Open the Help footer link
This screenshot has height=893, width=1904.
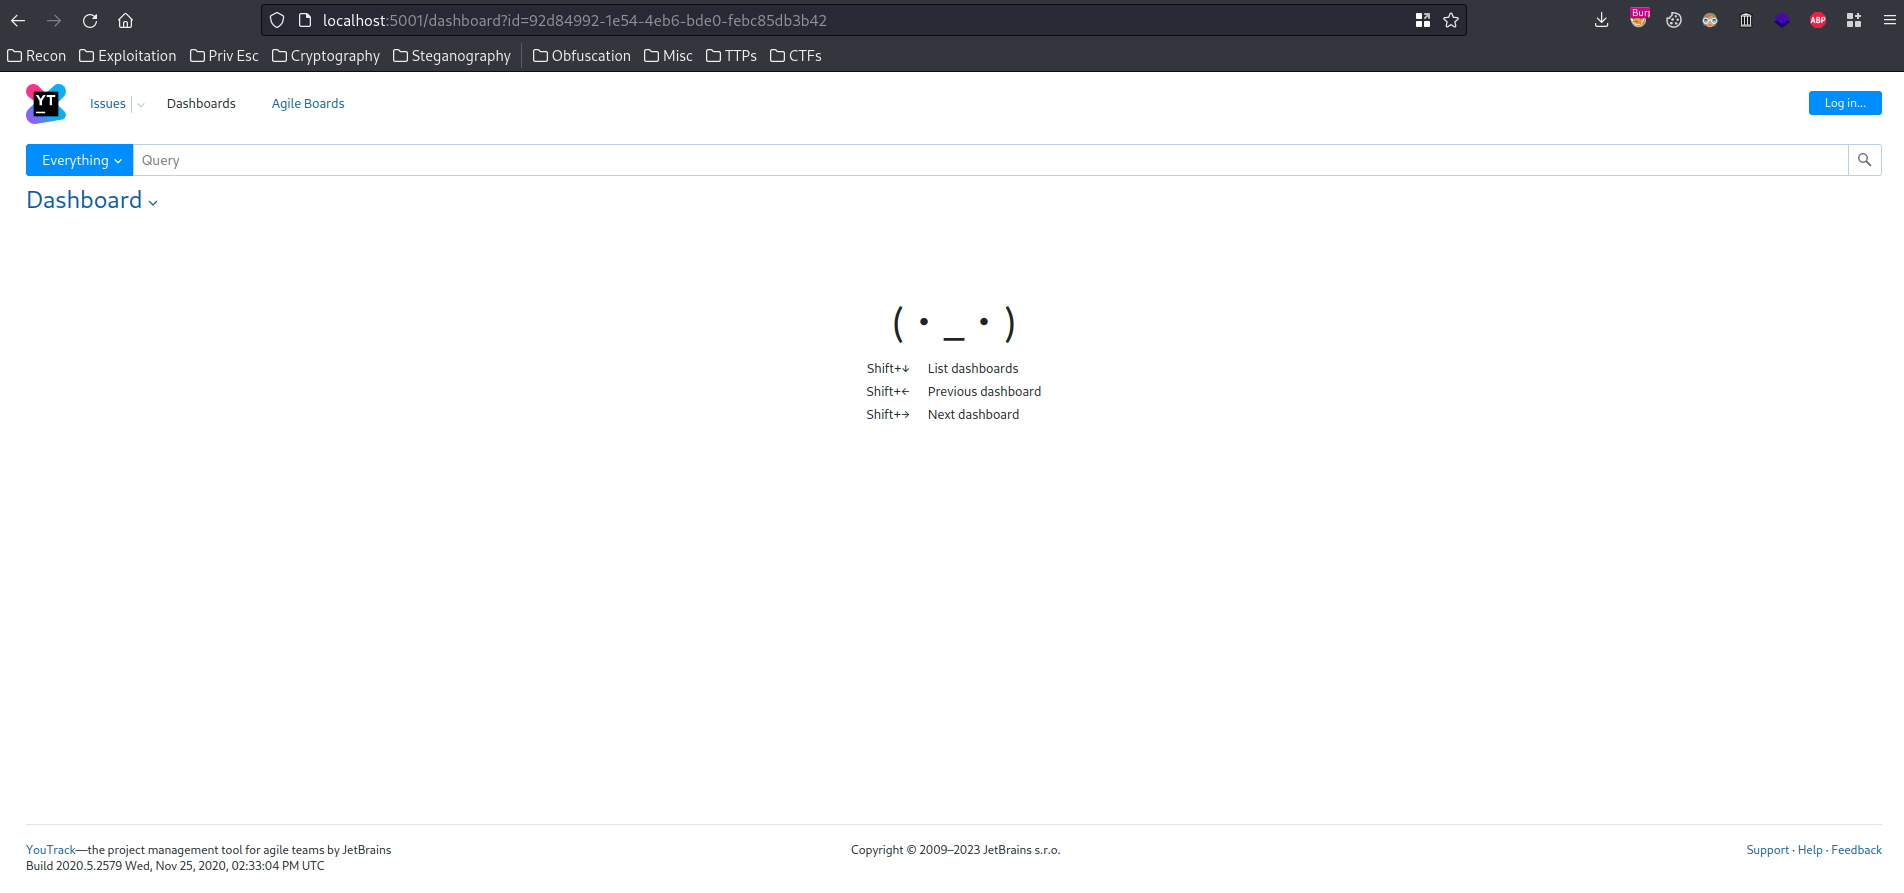point(1810,850)
